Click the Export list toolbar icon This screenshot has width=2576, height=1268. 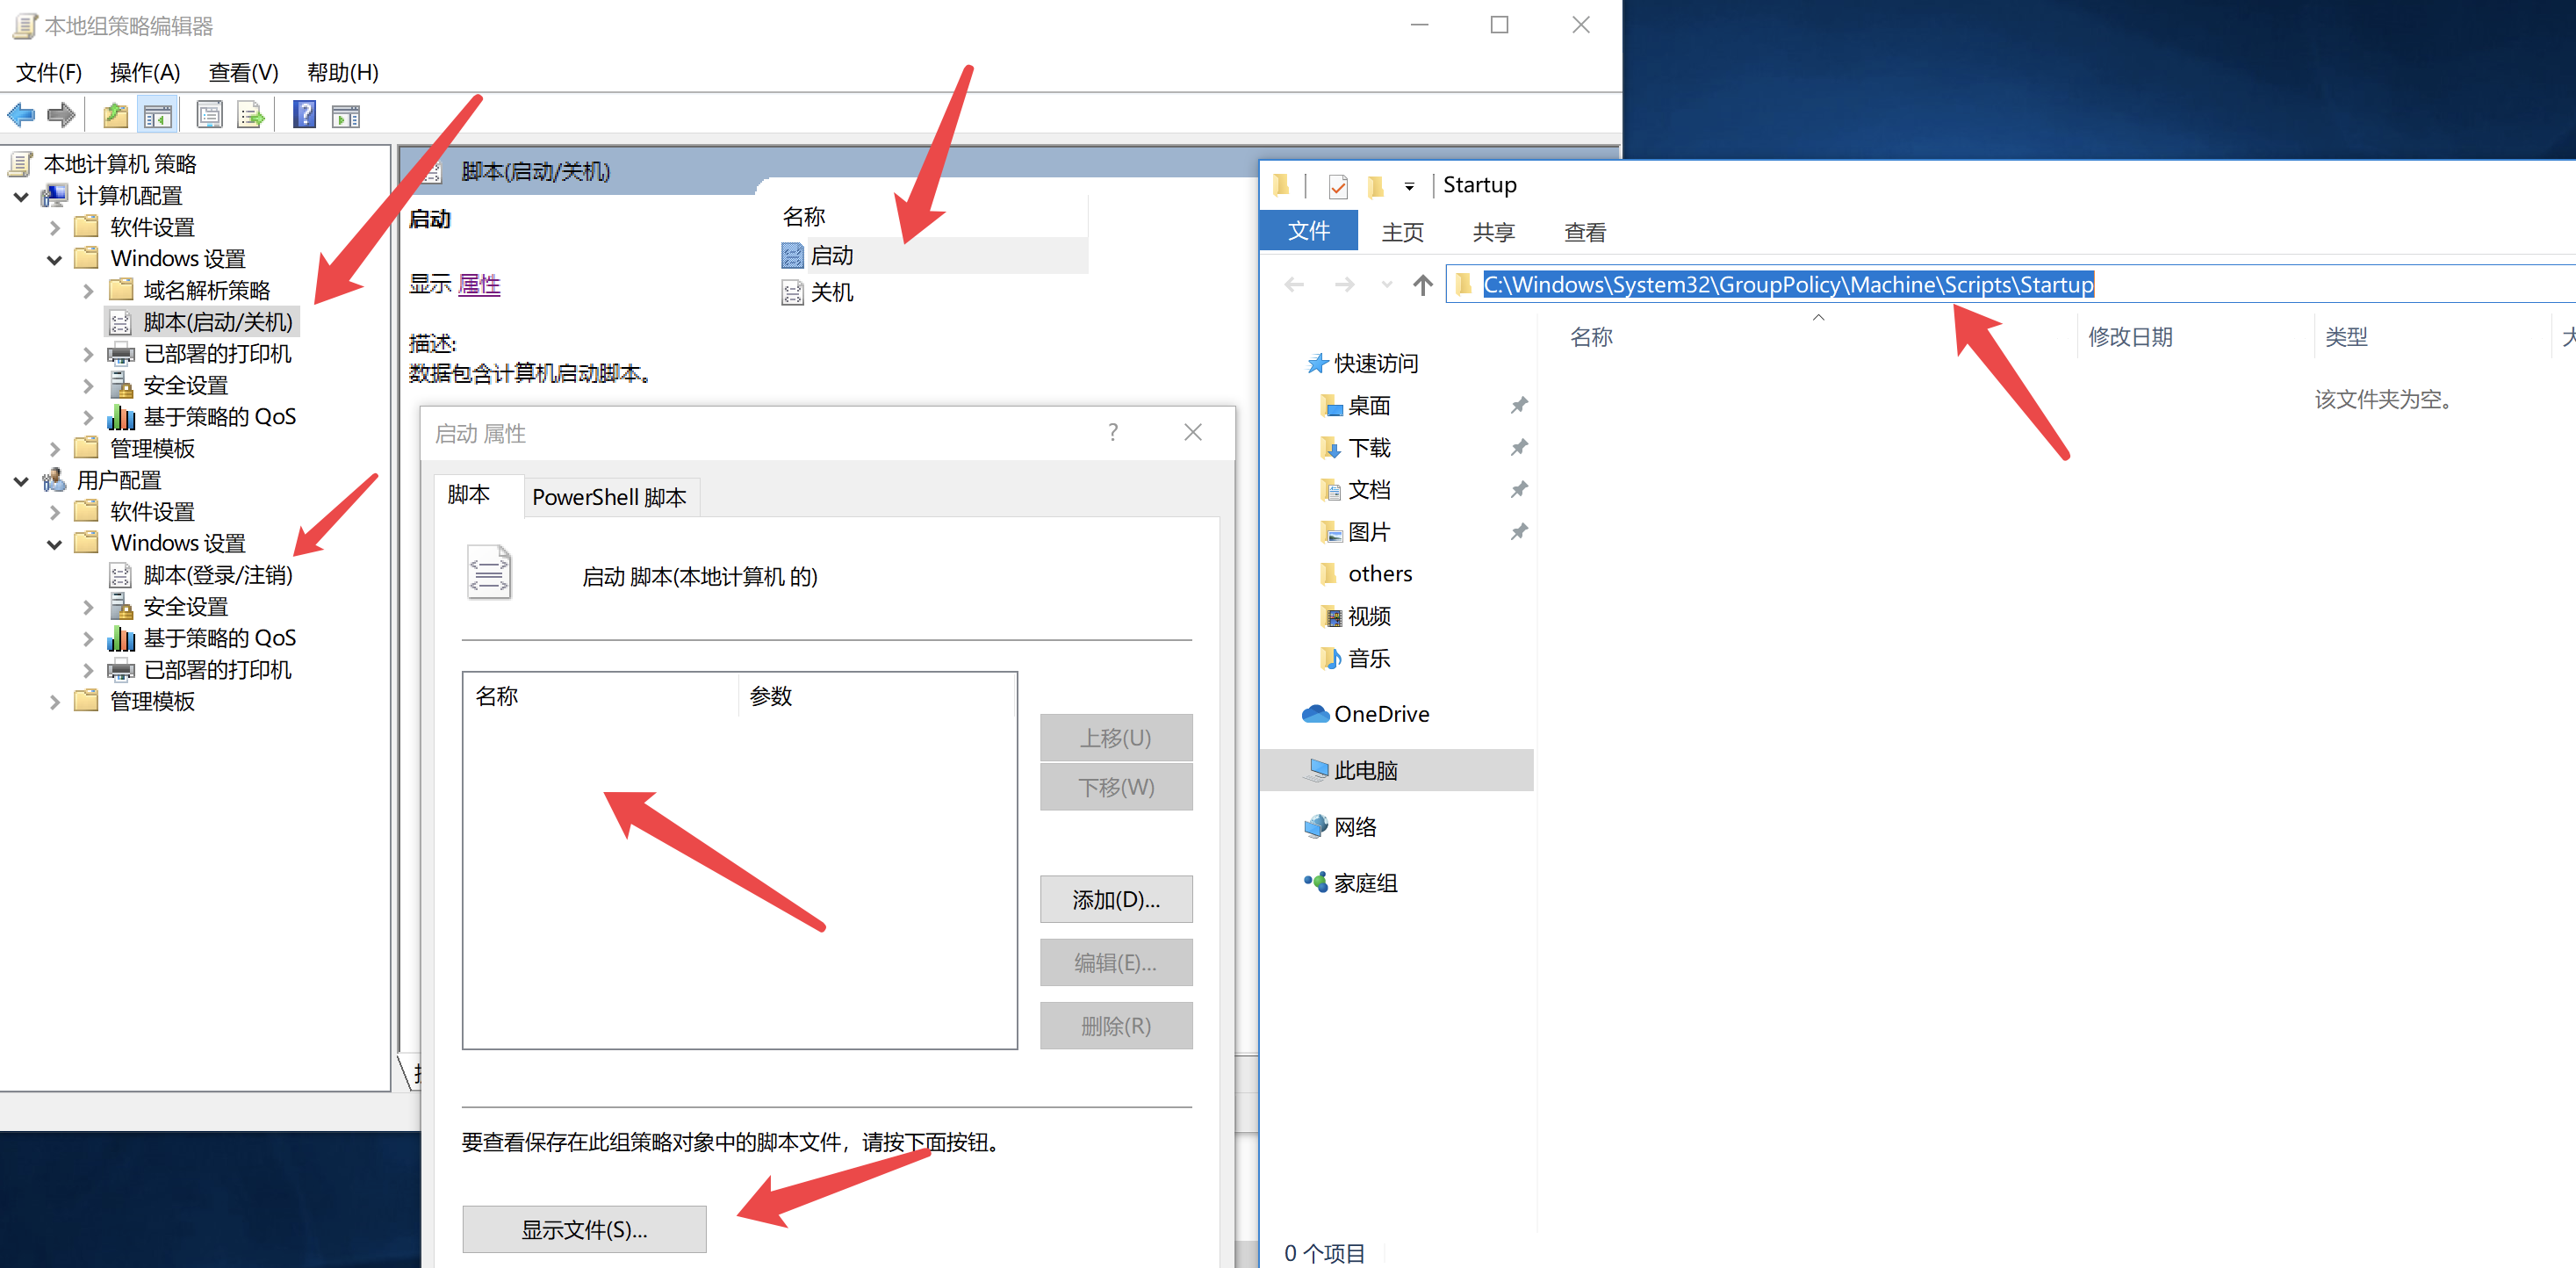pyautogui.click(x=251, y=116)
